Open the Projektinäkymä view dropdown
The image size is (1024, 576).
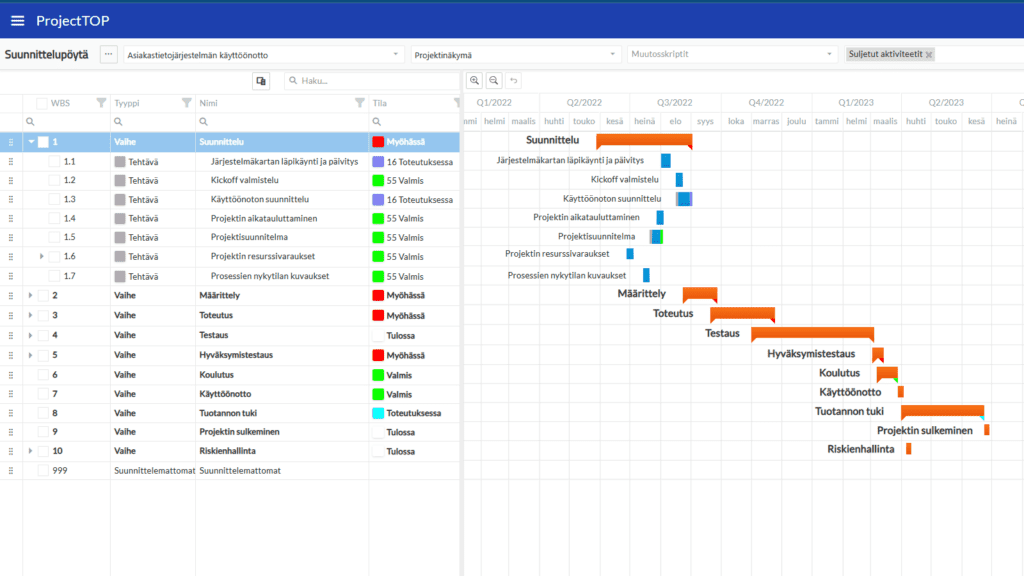(515, 55)
